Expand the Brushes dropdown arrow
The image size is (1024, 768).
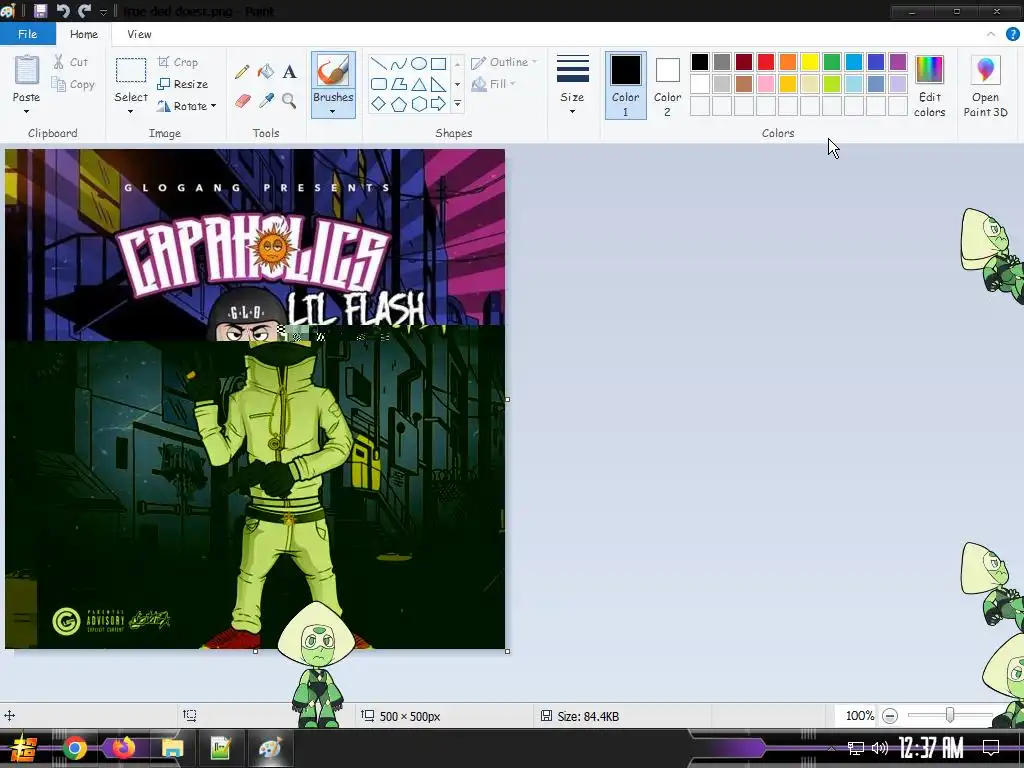[332, 112]
